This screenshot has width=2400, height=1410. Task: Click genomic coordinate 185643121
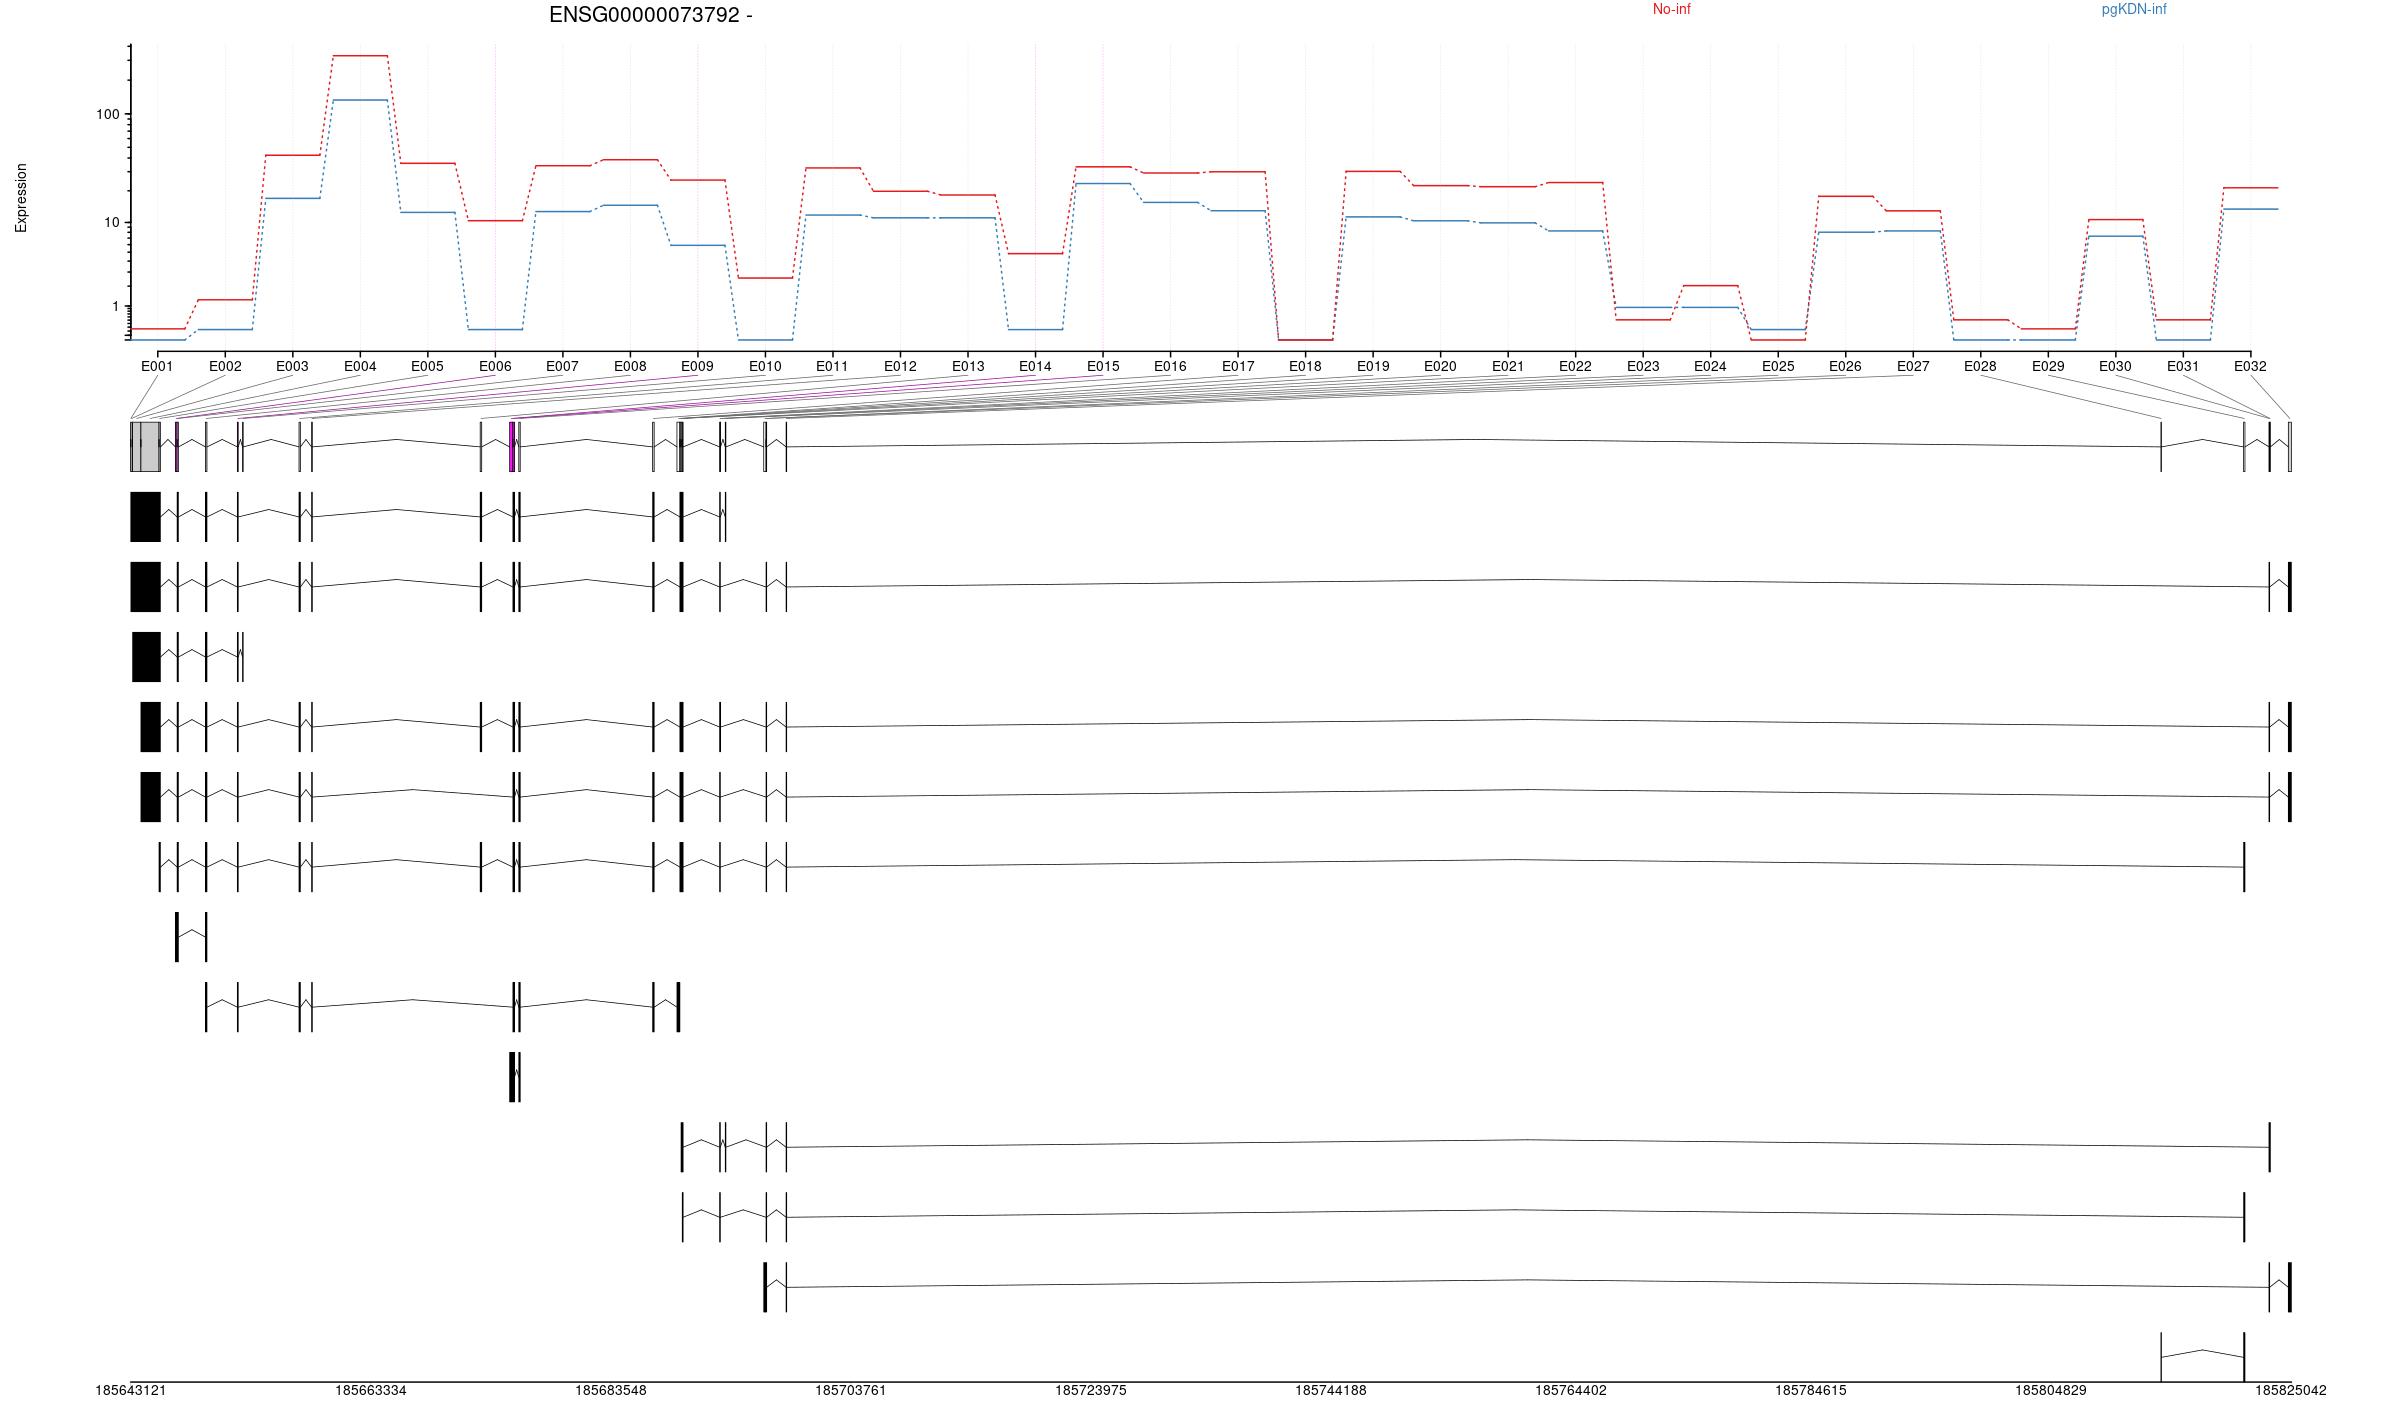tap(131, 1391)
